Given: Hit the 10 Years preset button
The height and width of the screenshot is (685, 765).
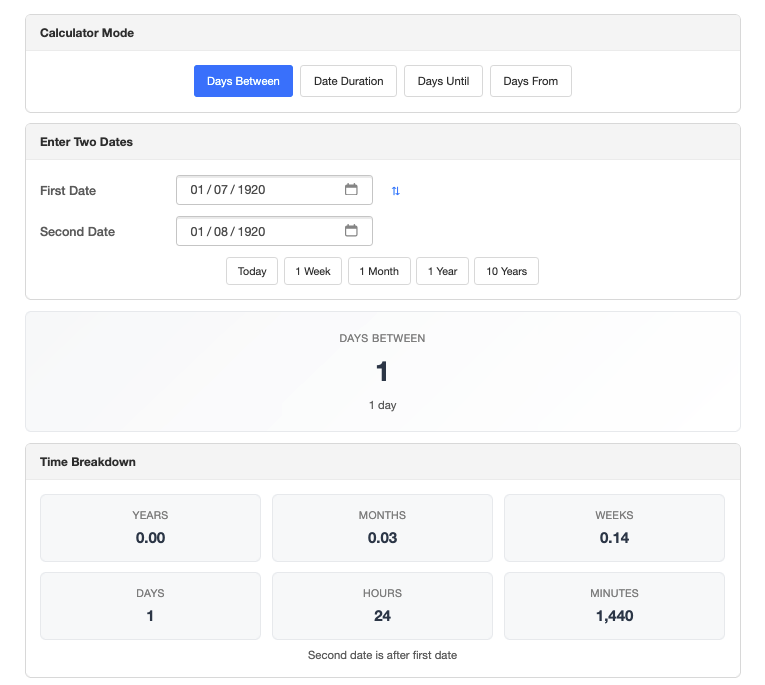Looking at the screenshot, I should click(x=506, y=271).
